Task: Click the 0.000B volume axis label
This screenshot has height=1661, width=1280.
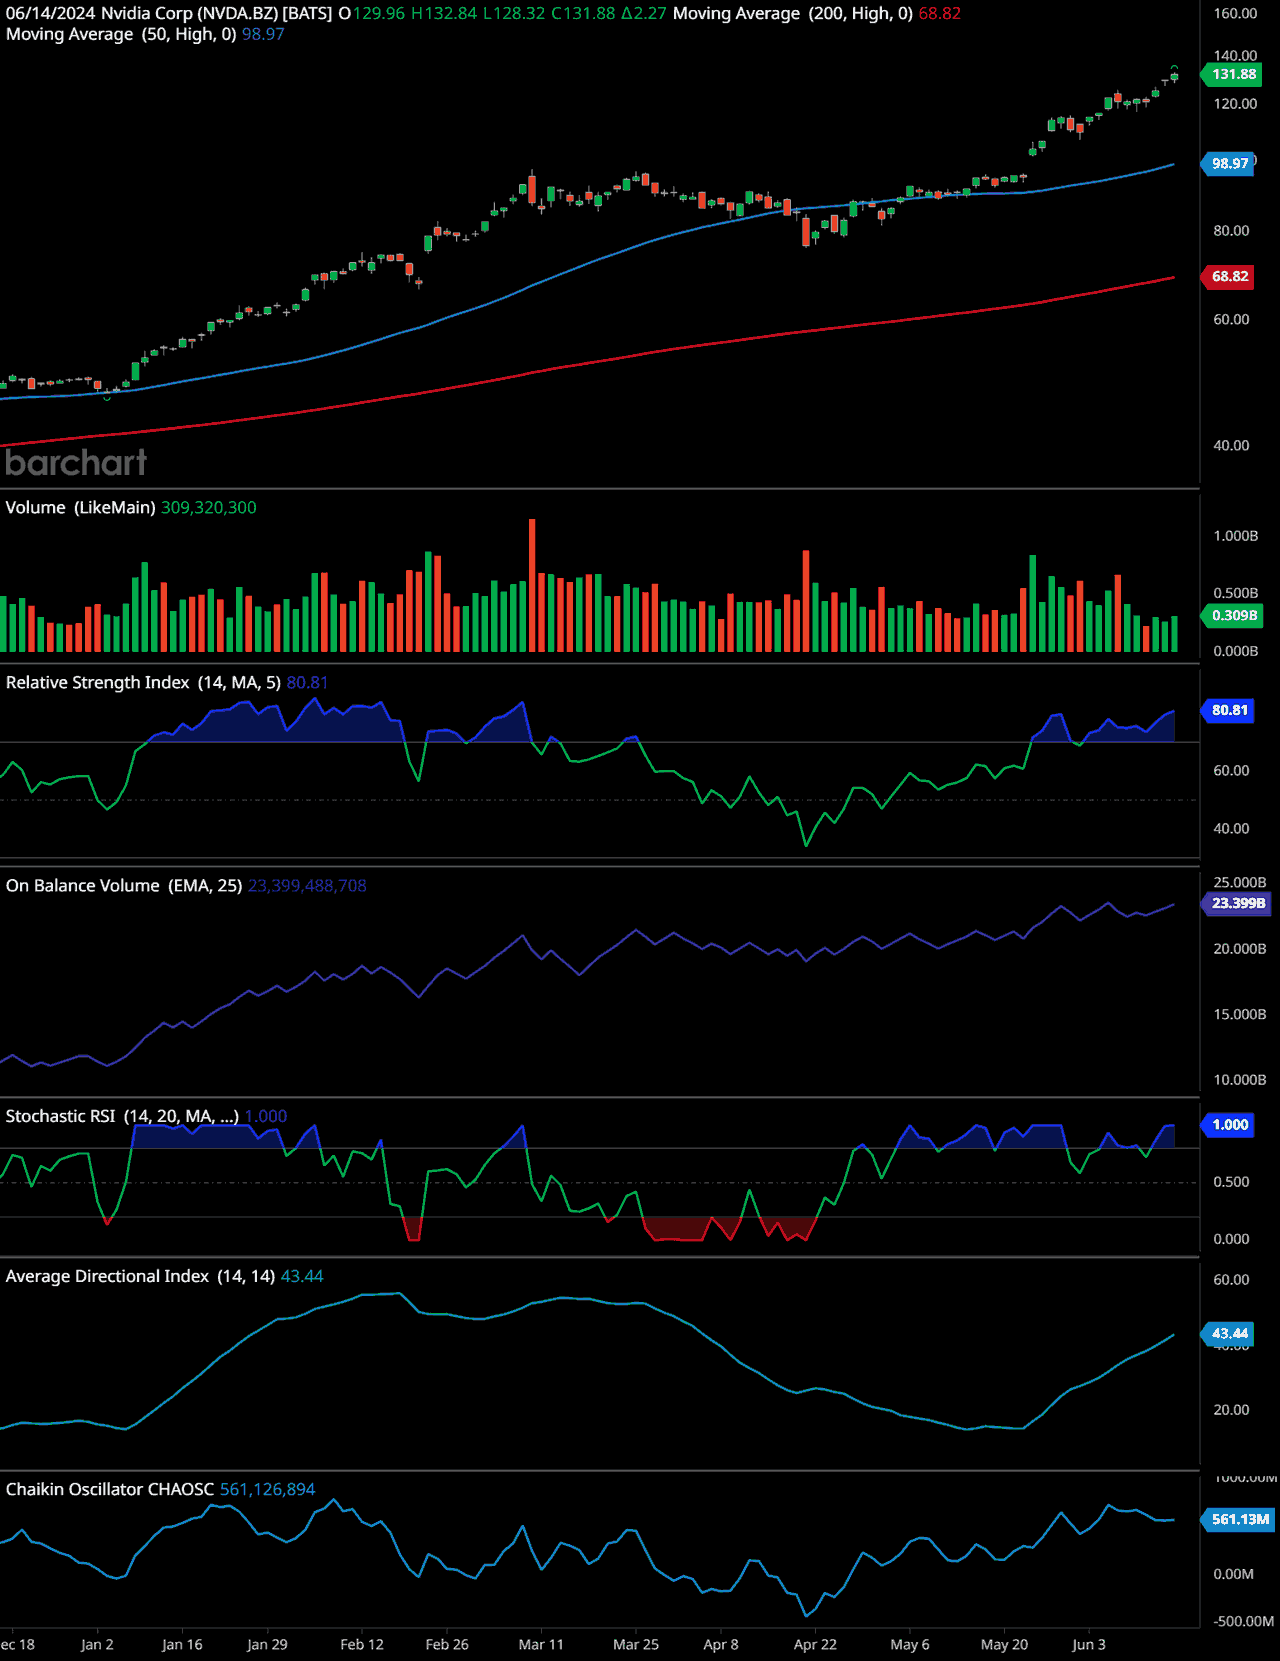Action: pos(1236,651)
